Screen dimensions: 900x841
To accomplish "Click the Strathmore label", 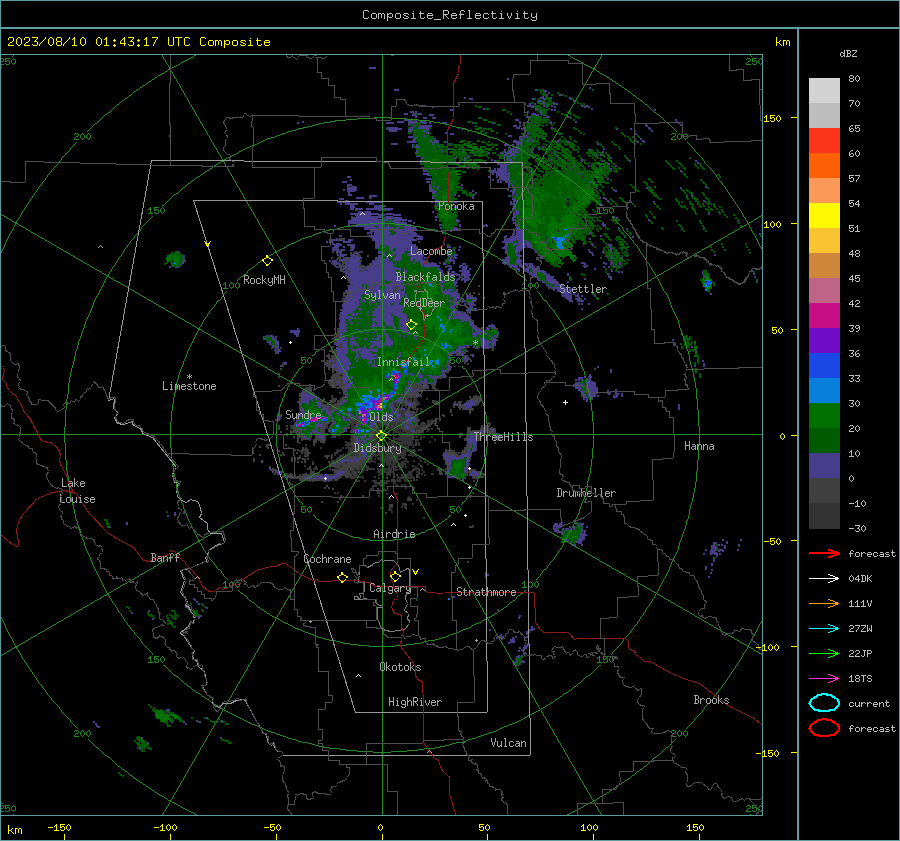I will 486,592.
